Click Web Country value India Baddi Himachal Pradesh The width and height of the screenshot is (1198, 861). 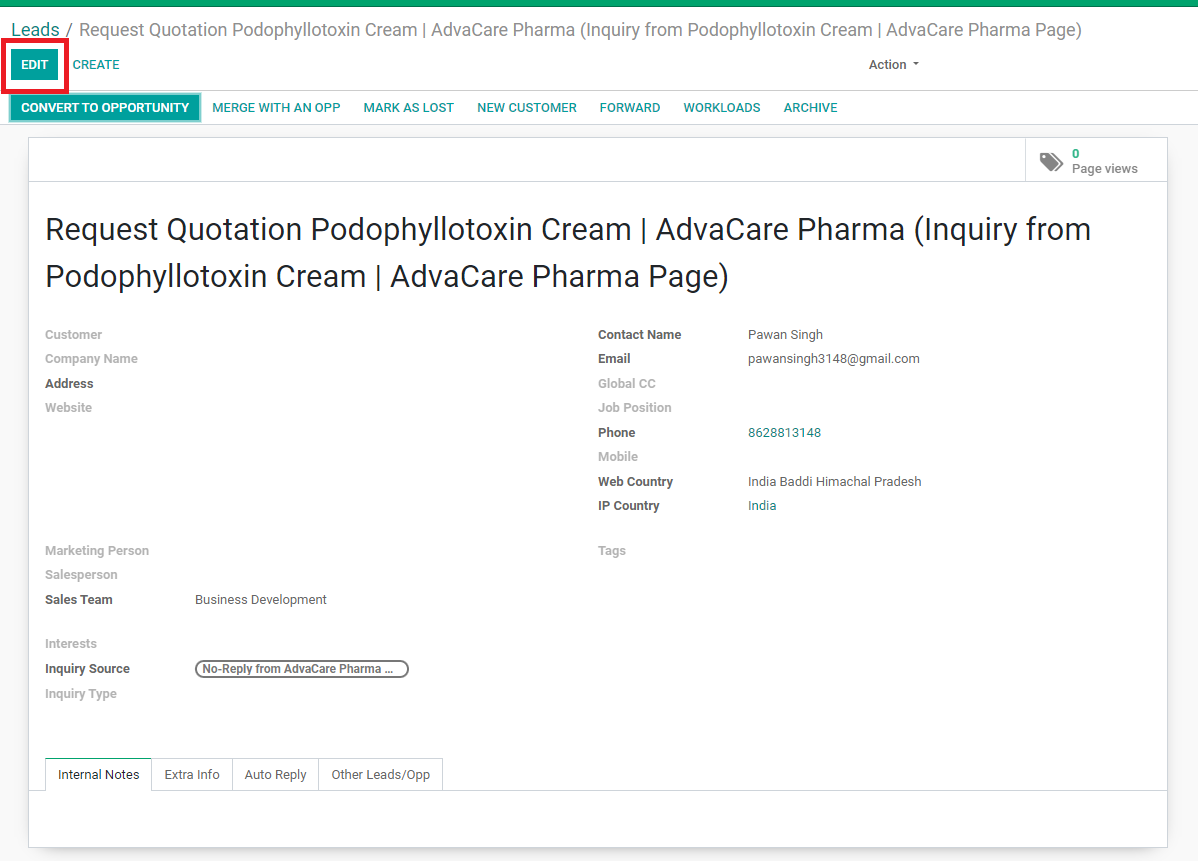coord(834,481)
